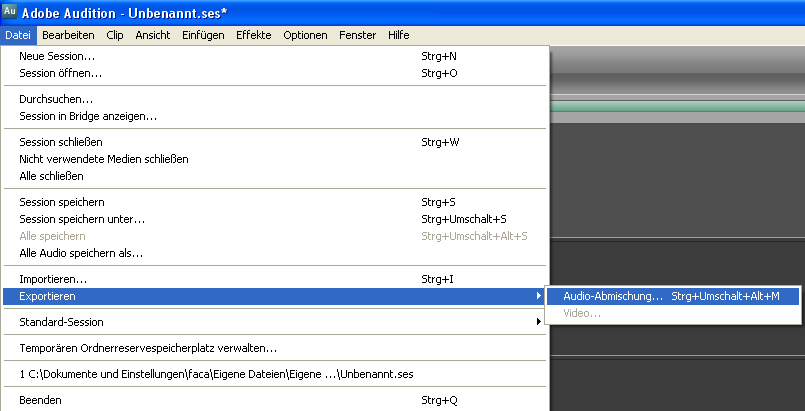Viewport: 805px width, 411px height.
Task: Choose Session speichern unter…
Action: click(275, 219)
